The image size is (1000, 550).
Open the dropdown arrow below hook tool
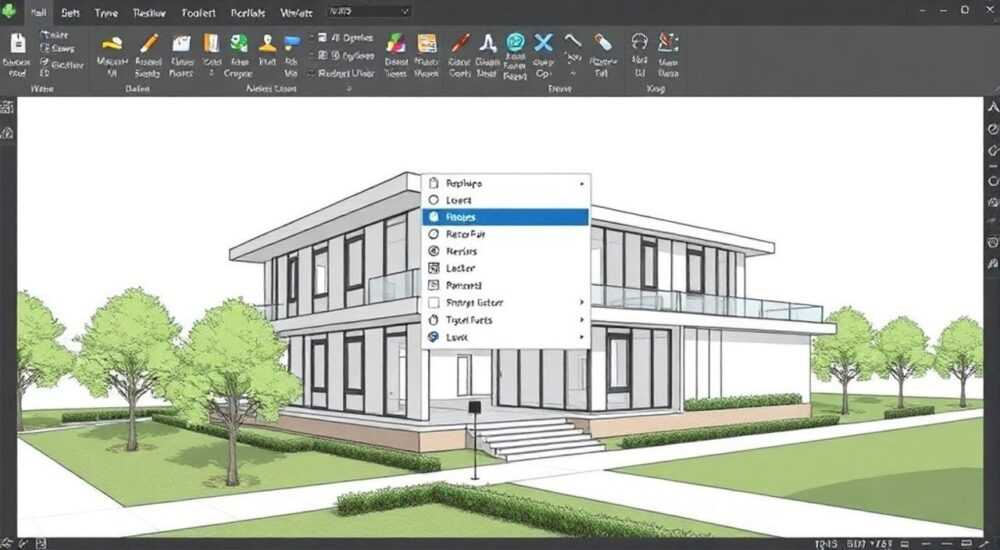click(x=573, y=74)
